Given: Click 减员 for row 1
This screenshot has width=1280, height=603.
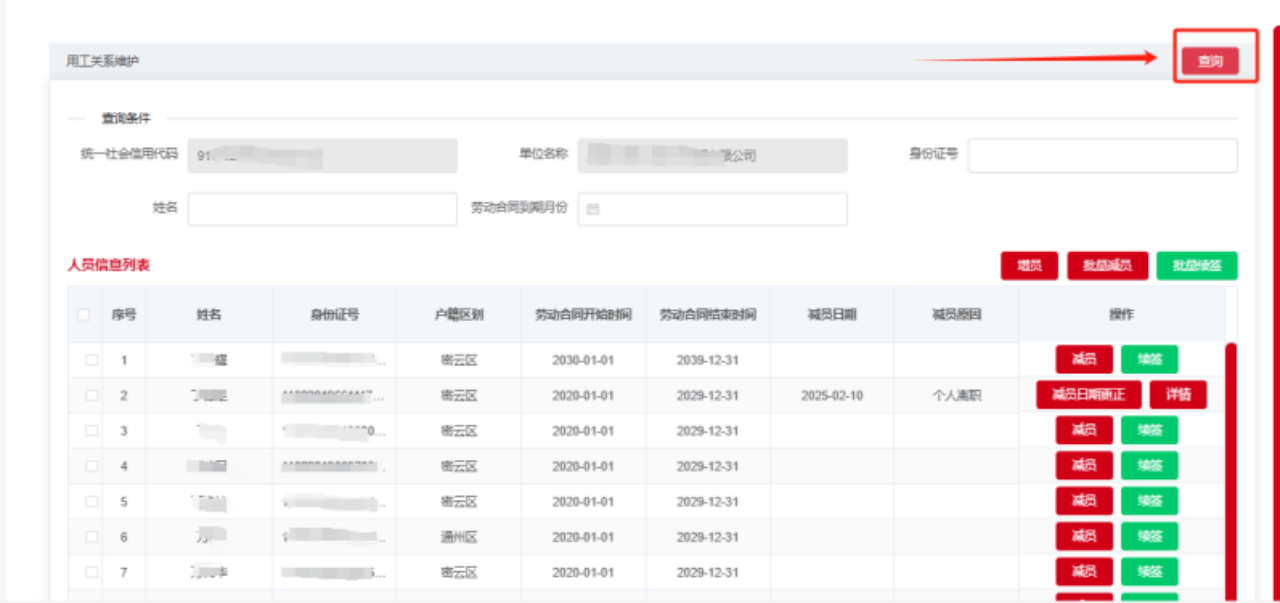Looking at the screenshot, I should tap(1084, 360).
